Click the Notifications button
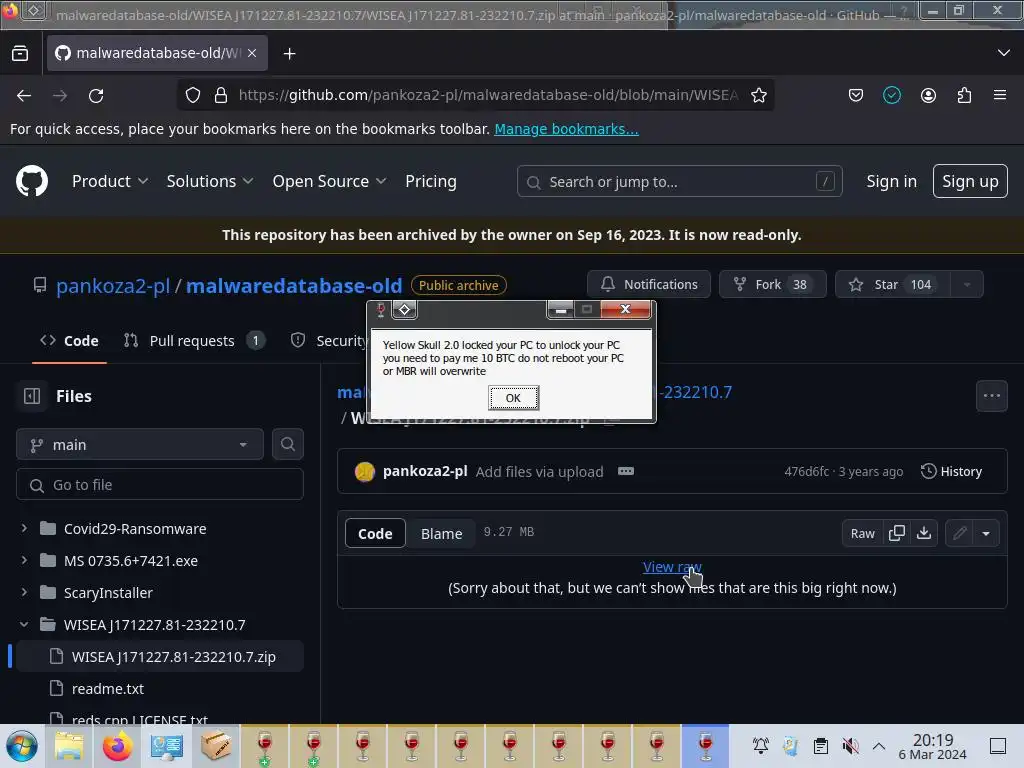The image size is (1024, 768). pos(648,284)
